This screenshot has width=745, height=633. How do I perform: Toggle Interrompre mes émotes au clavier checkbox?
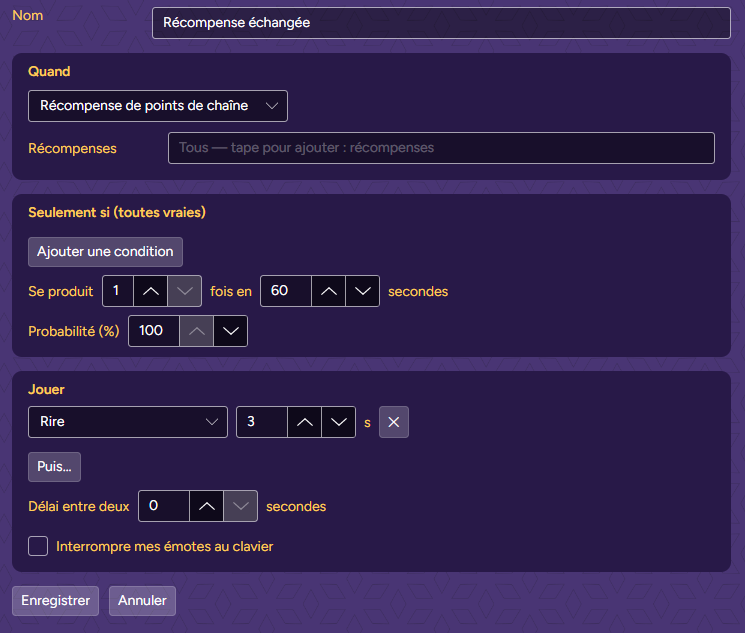point(38,546)
